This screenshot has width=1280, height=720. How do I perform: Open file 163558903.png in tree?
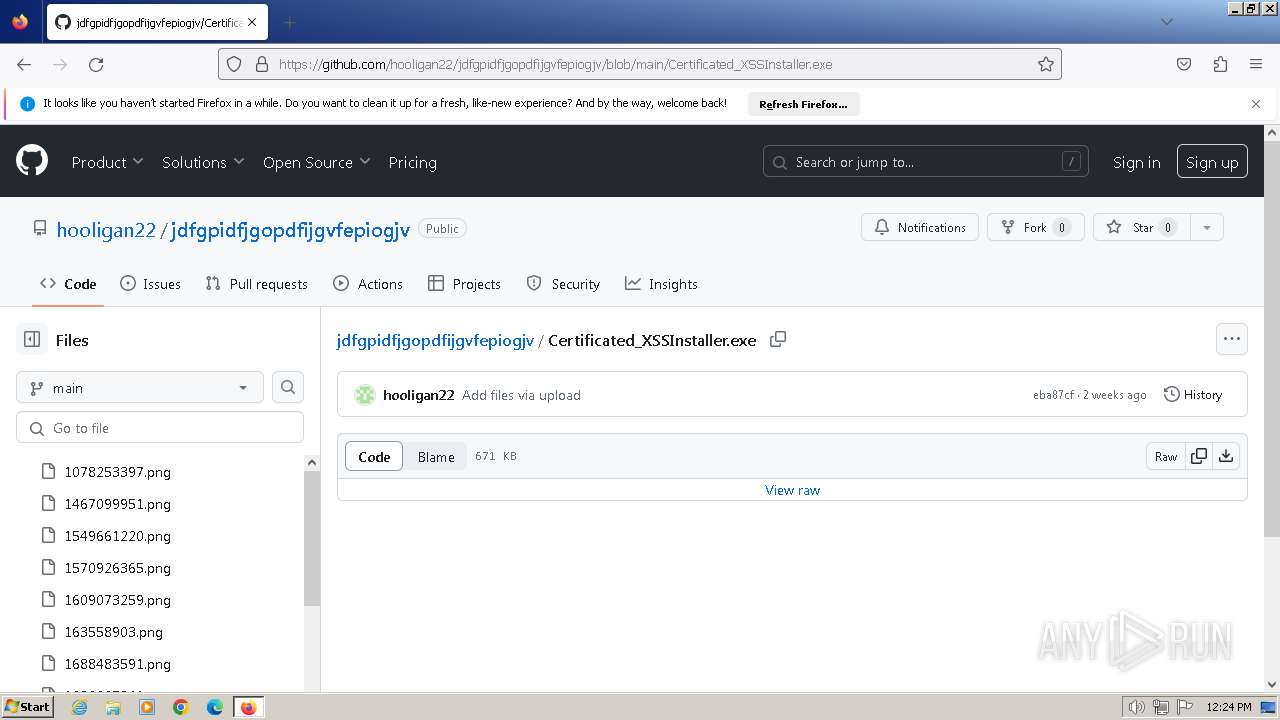(x=113, y=632)
